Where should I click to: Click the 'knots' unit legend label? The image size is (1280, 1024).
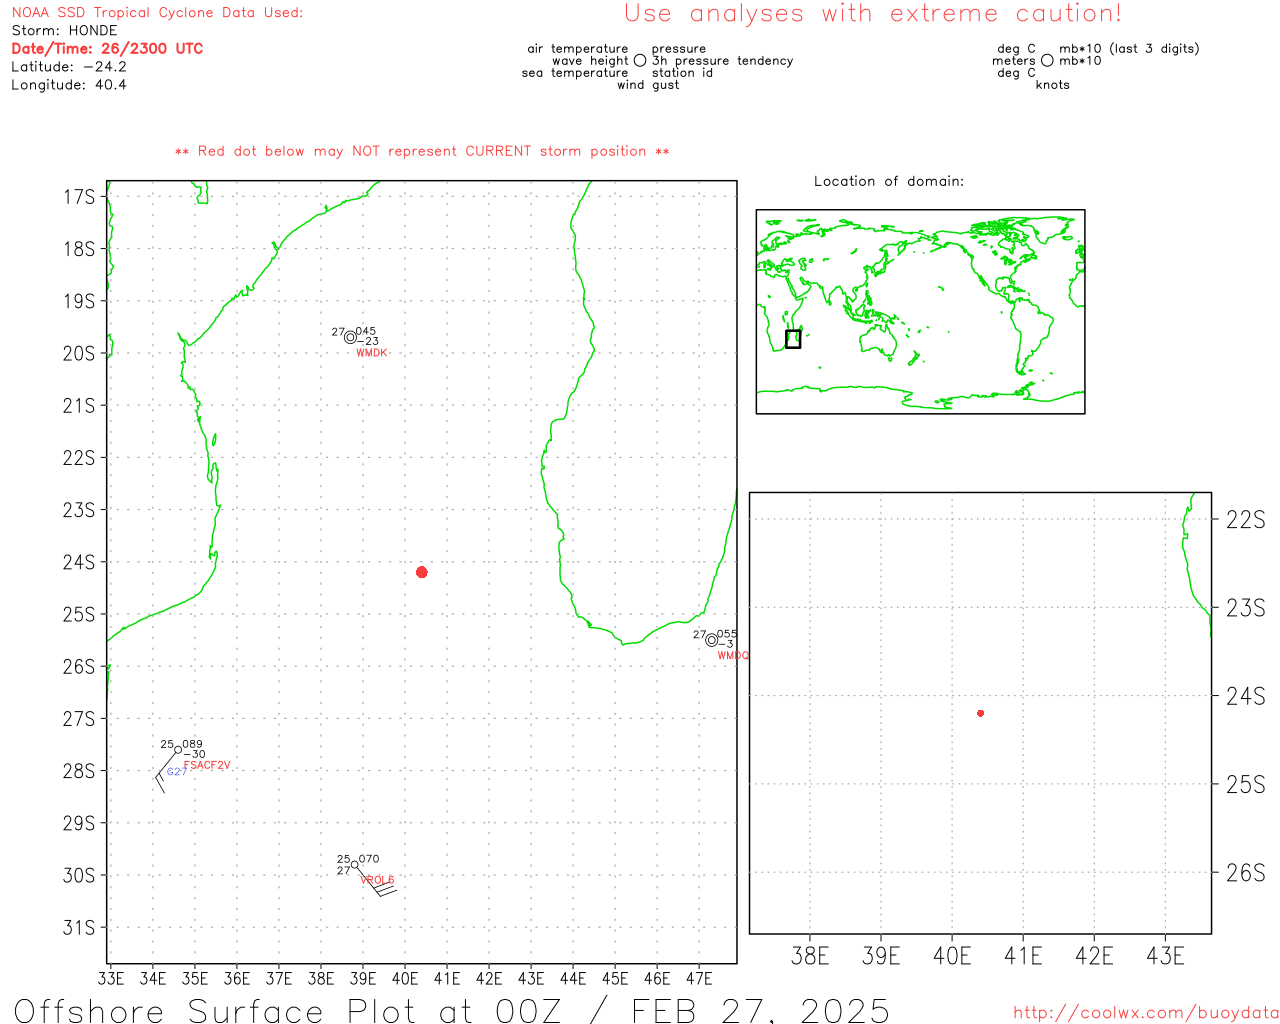point(1053,85)
